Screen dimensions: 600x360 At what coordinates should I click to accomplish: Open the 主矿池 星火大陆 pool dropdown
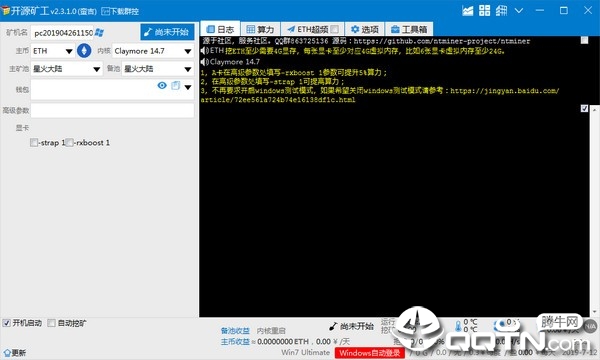click(x=67, y=69)
